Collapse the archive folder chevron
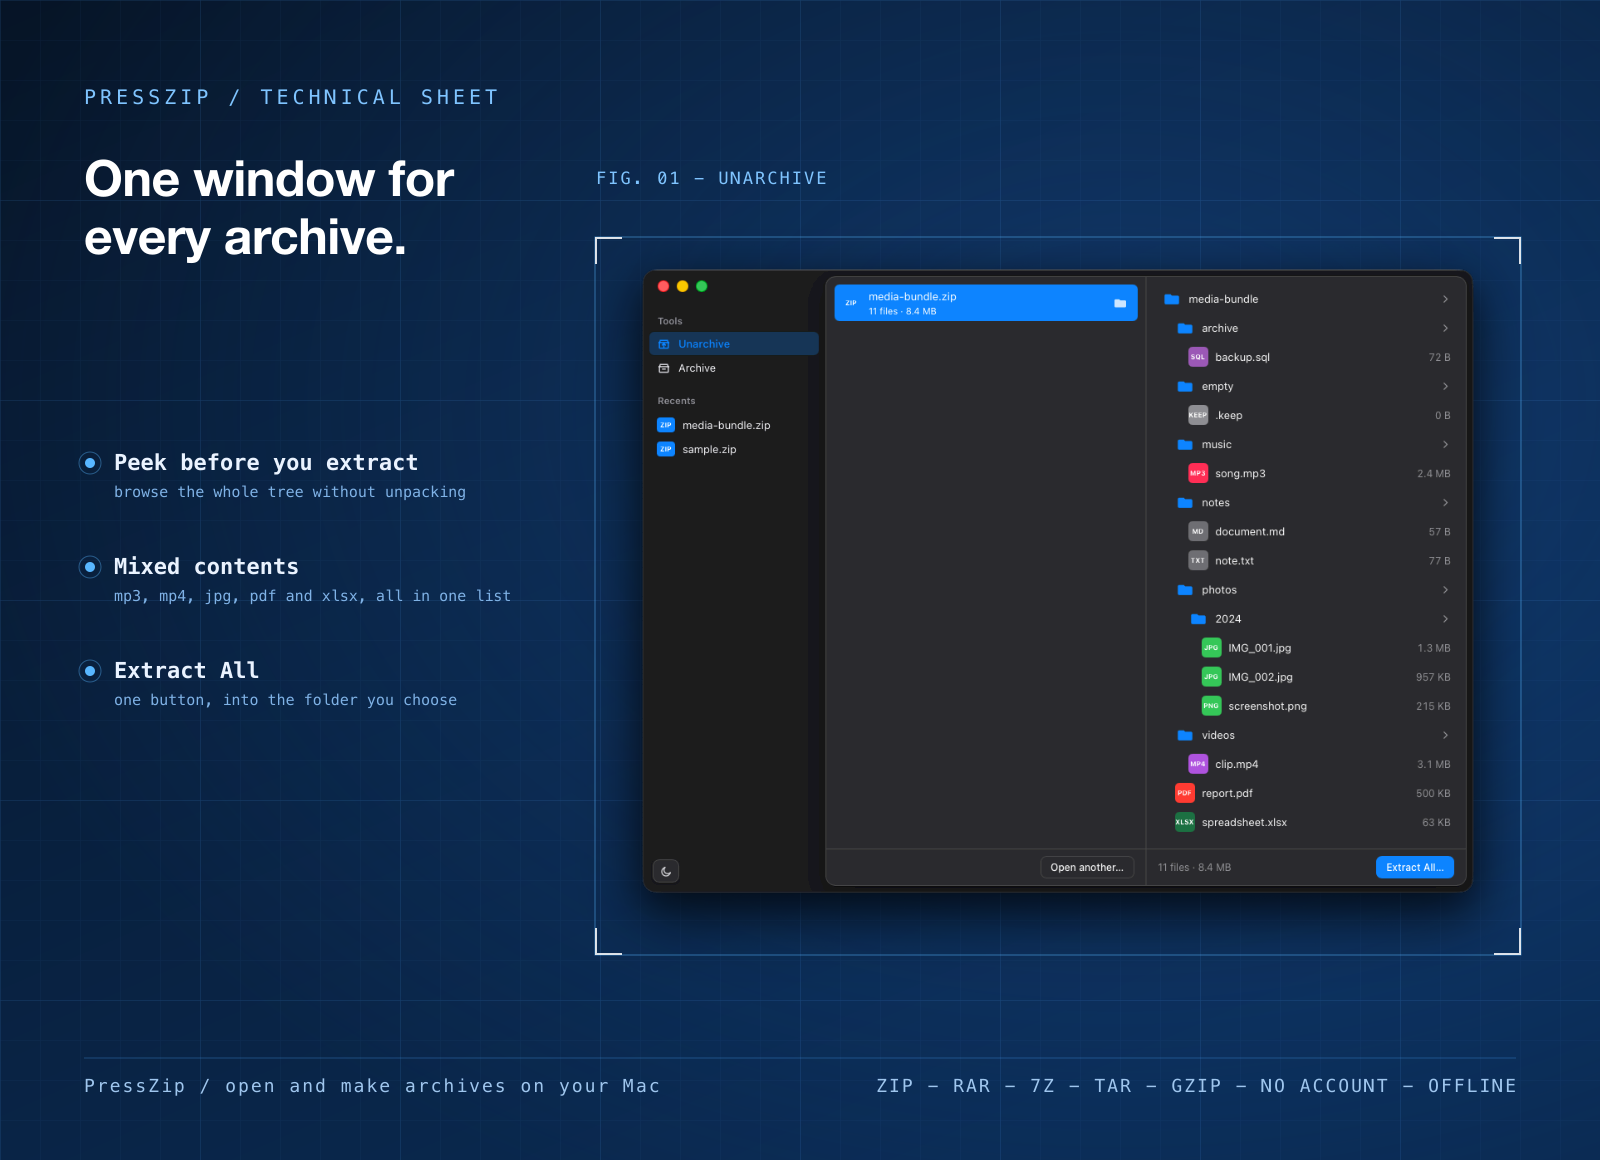Viewport: 1600px width, 1160px height. (1445, 328)
